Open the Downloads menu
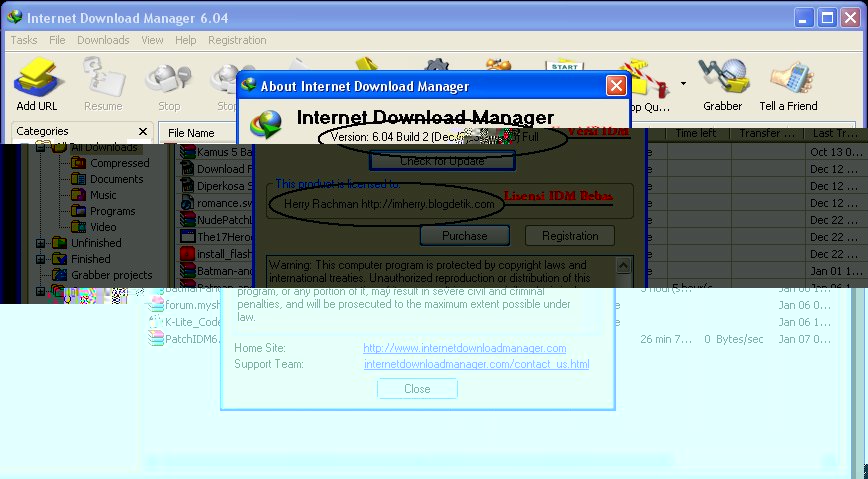The image size is (868, 479). pyautogui.click(x=103, y=40)
